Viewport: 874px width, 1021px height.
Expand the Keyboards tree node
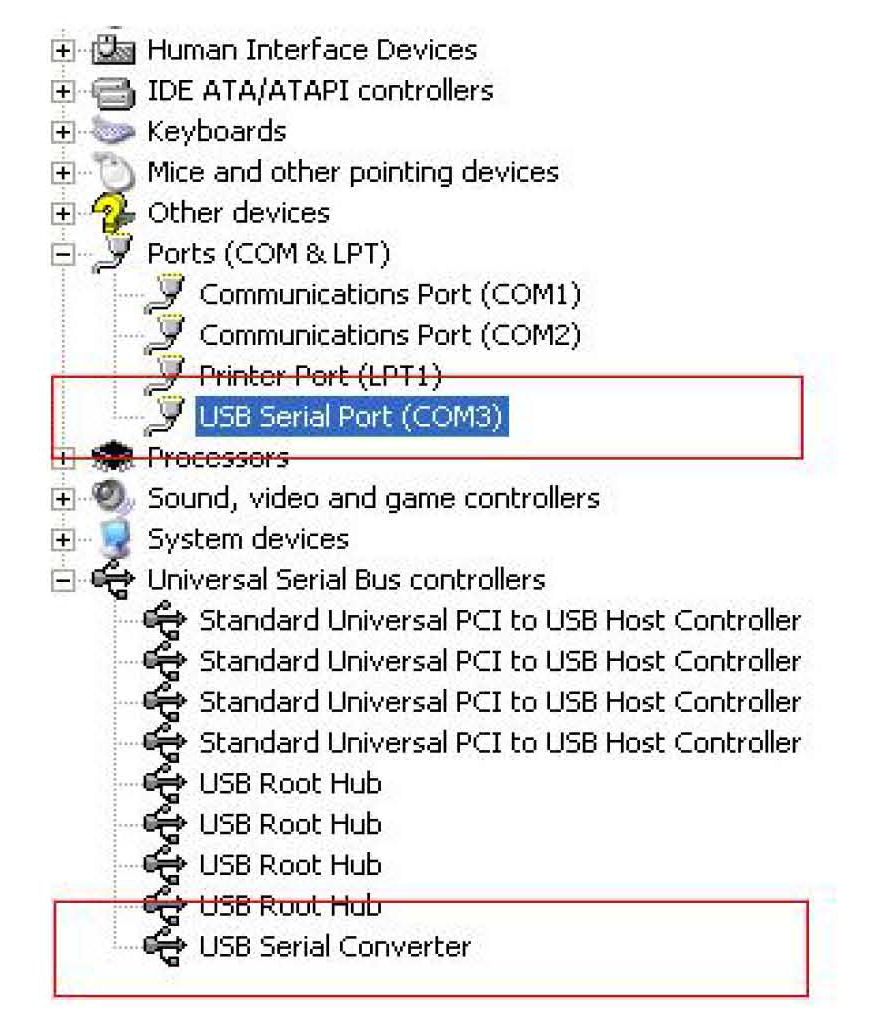(x=63, y=132)
